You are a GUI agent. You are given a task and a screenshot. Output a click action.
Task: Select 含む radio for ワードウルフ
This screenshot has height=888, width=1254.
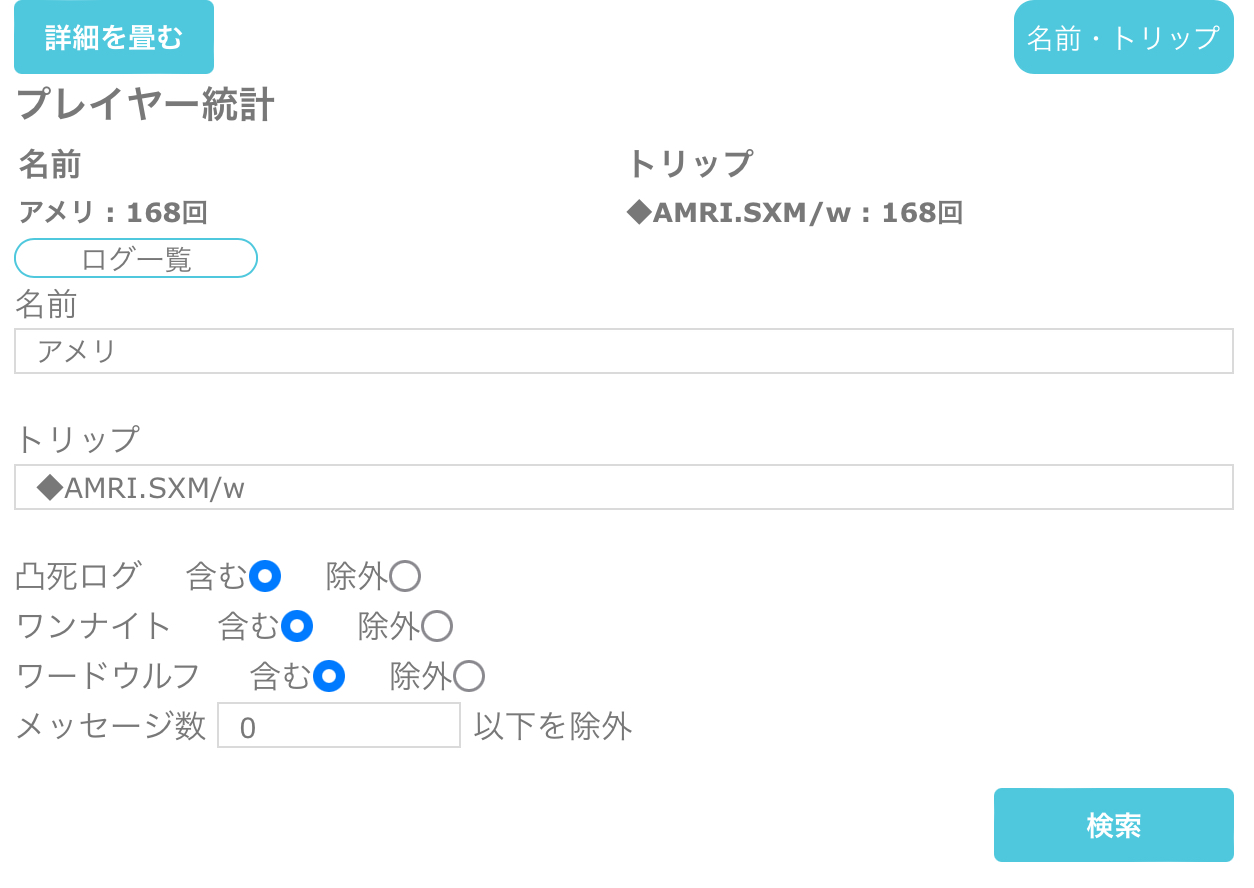(329, 676)
